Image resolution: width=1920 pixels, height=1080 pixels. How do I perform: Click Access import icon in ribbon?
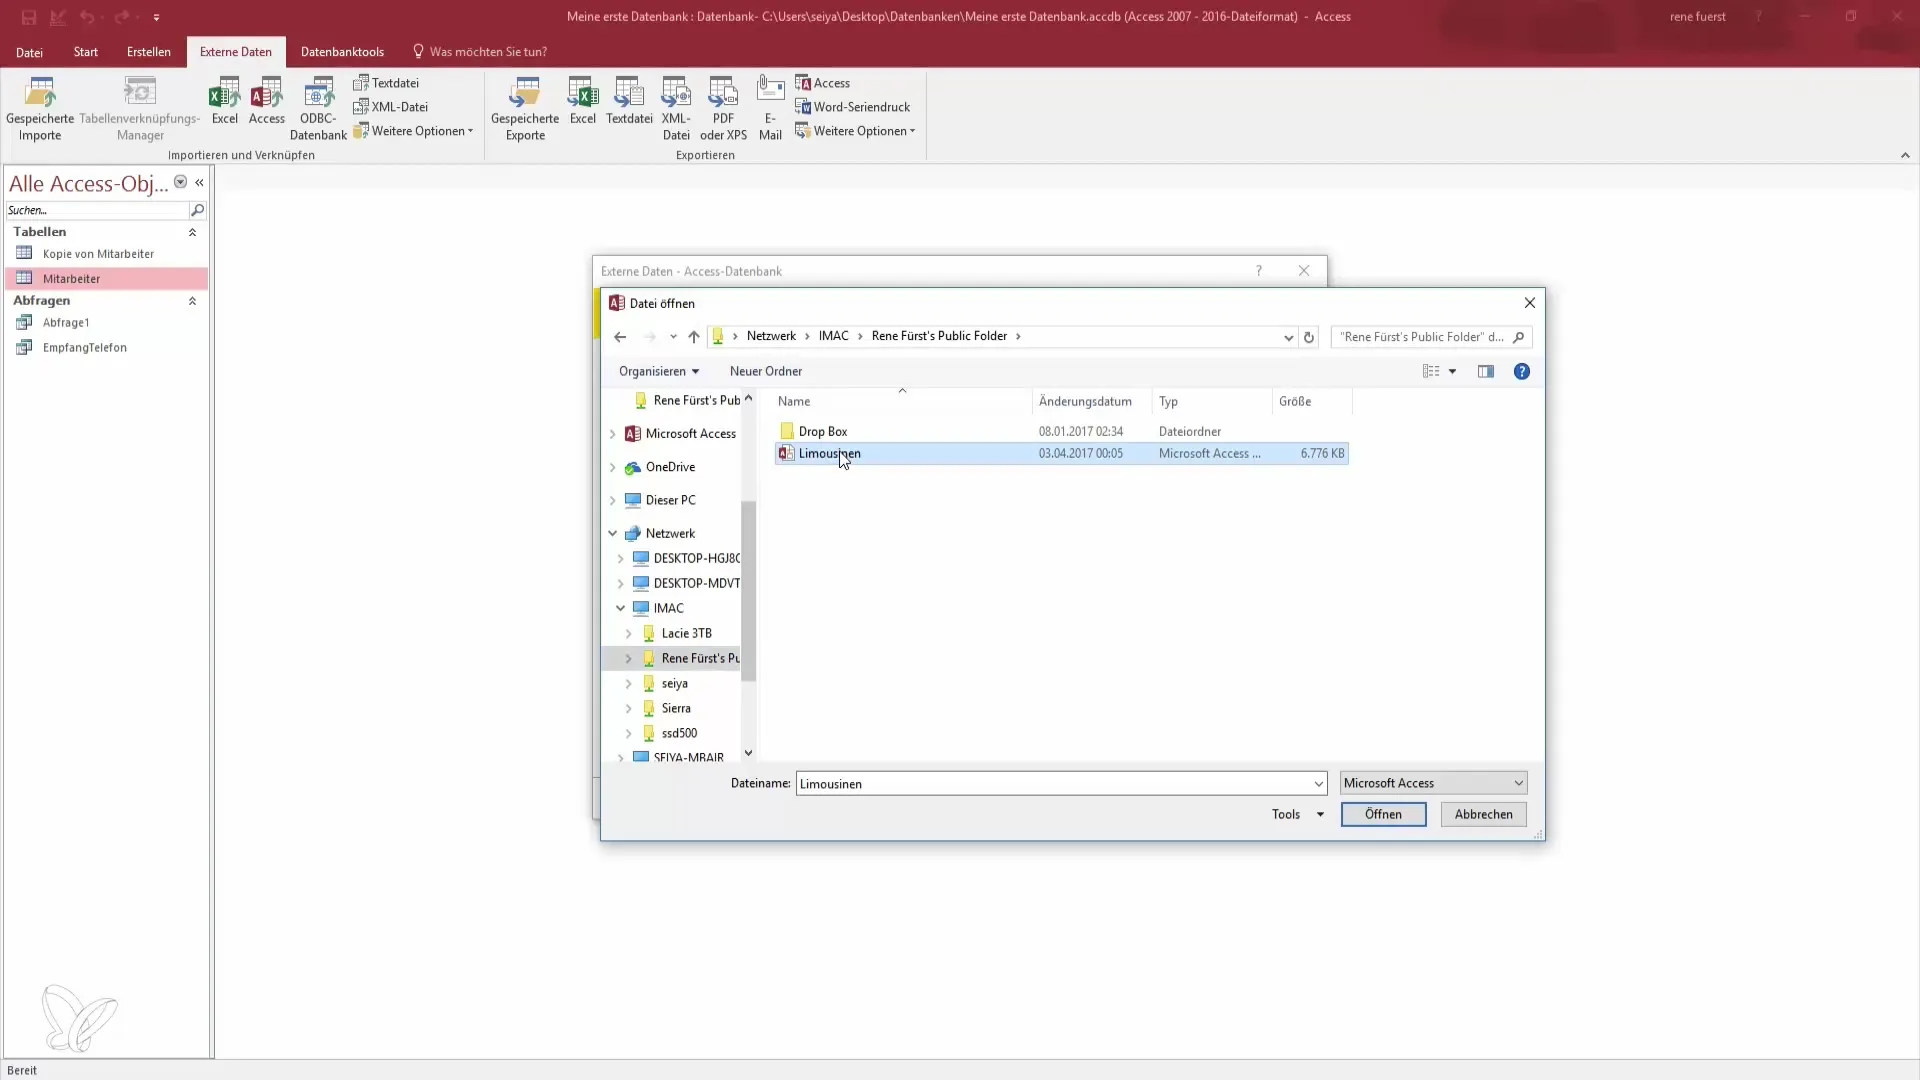point(267,101)
